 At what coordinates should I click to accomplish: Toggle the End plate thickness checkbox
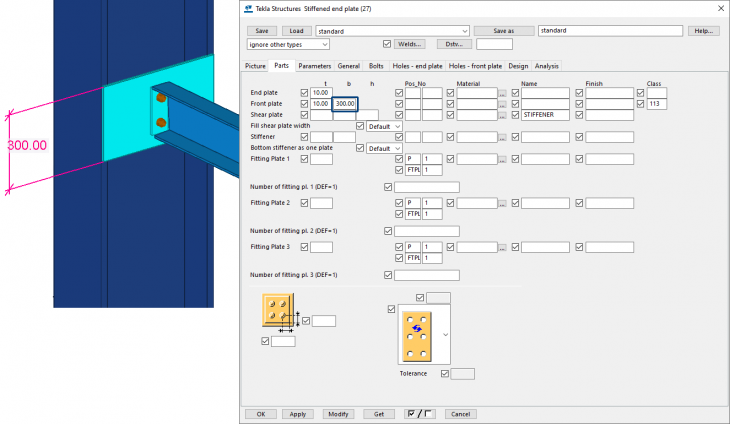coord(304,93)
